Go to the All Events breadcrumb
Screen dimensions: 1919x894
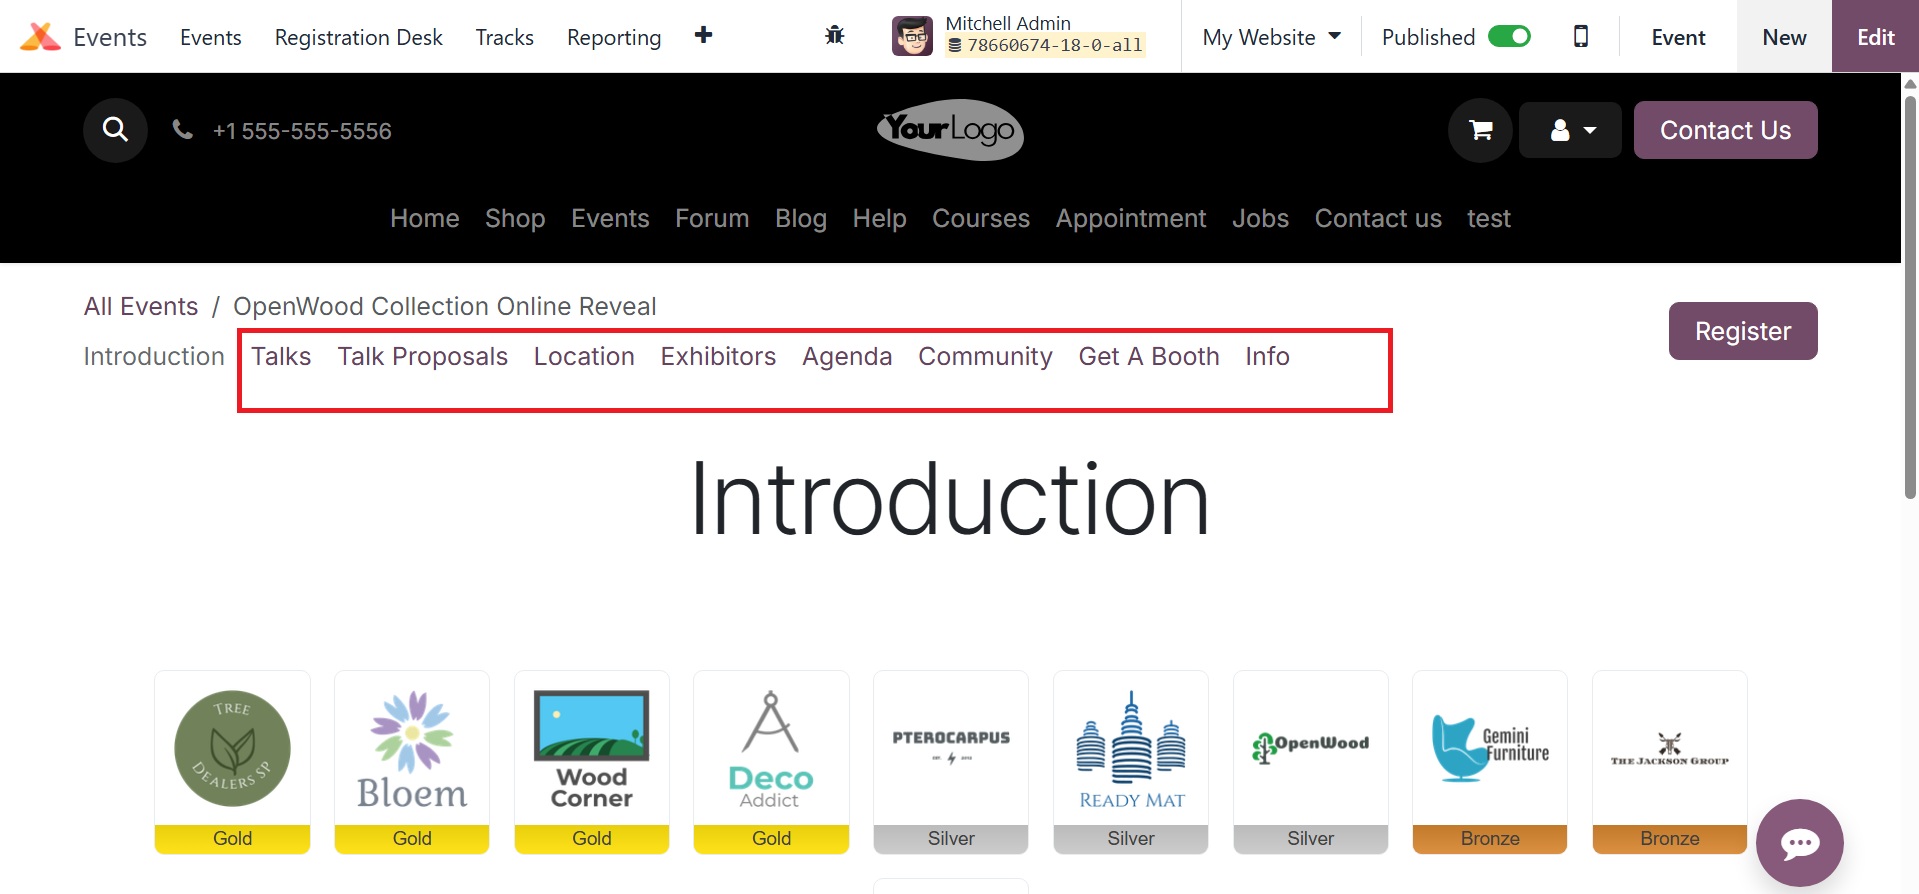141,306
